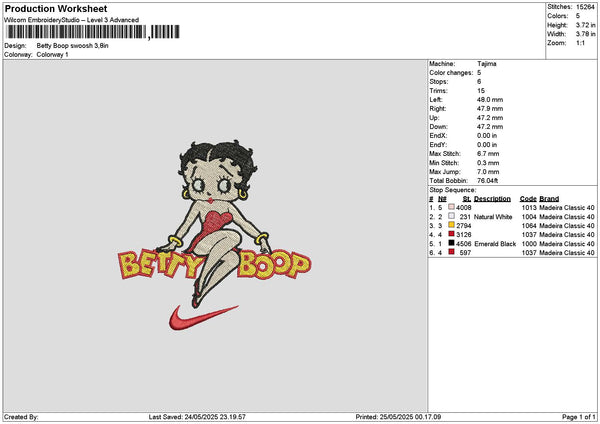Screen dimensions: 600x424
Task: Click 'Wilcom EmbroideryStudio – Level 3 Advanced' text
Action: (x=72, y=20)
